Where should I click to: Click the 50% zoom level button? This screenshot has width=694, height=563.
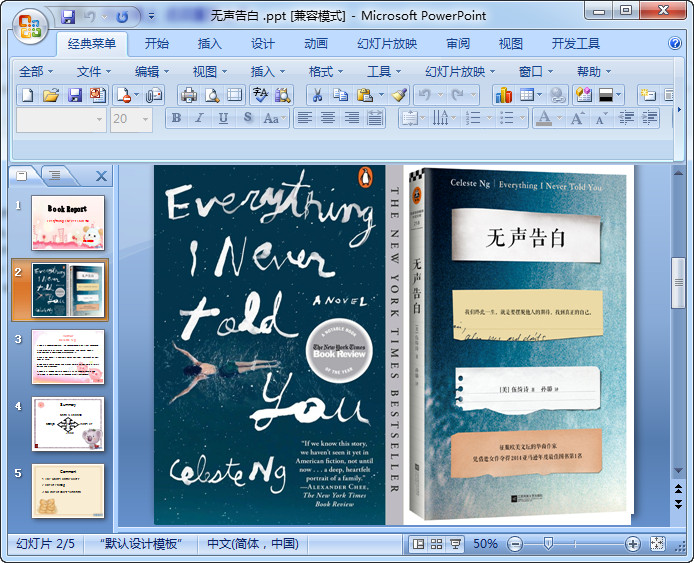click(485, 544)
